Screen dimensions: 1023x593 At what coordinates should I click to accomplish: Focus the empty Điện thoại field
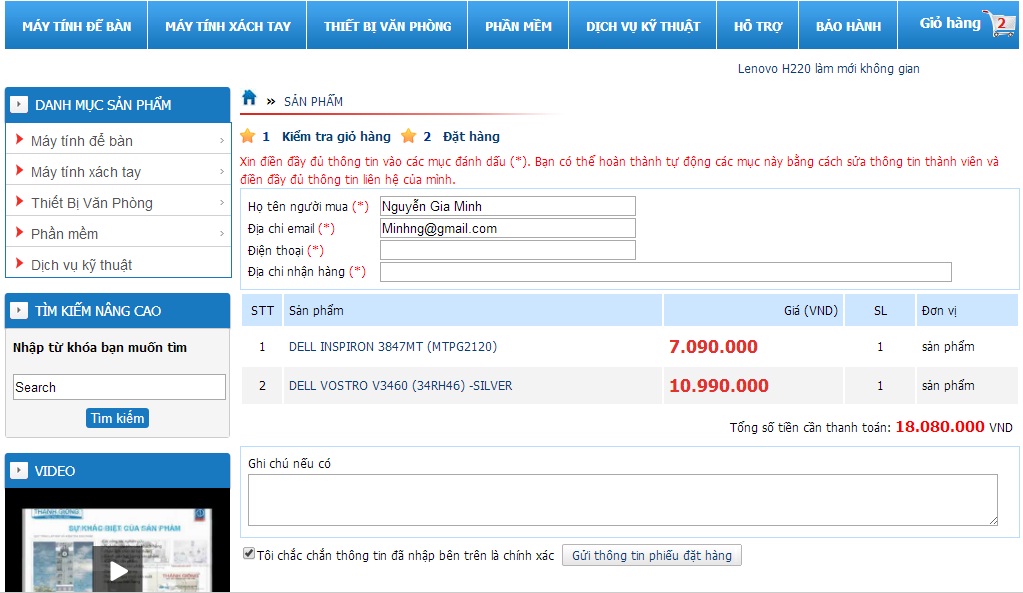click(x=508, y=250)
